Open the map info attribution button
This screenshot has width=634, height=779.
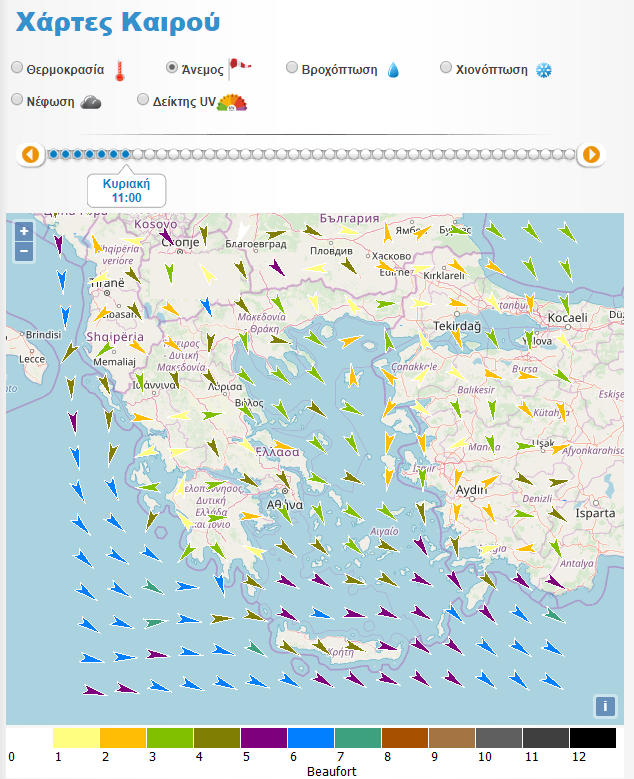coord(604,706)
